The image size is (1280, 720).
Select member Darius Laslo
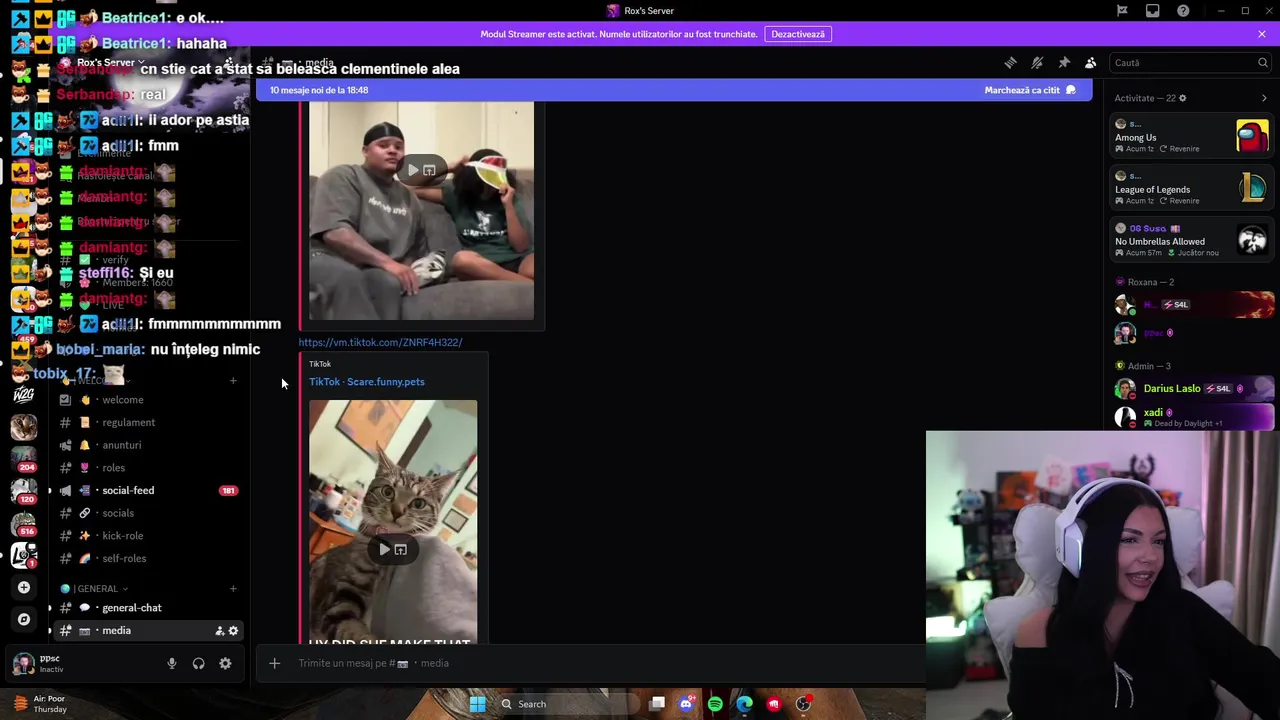1192,389
